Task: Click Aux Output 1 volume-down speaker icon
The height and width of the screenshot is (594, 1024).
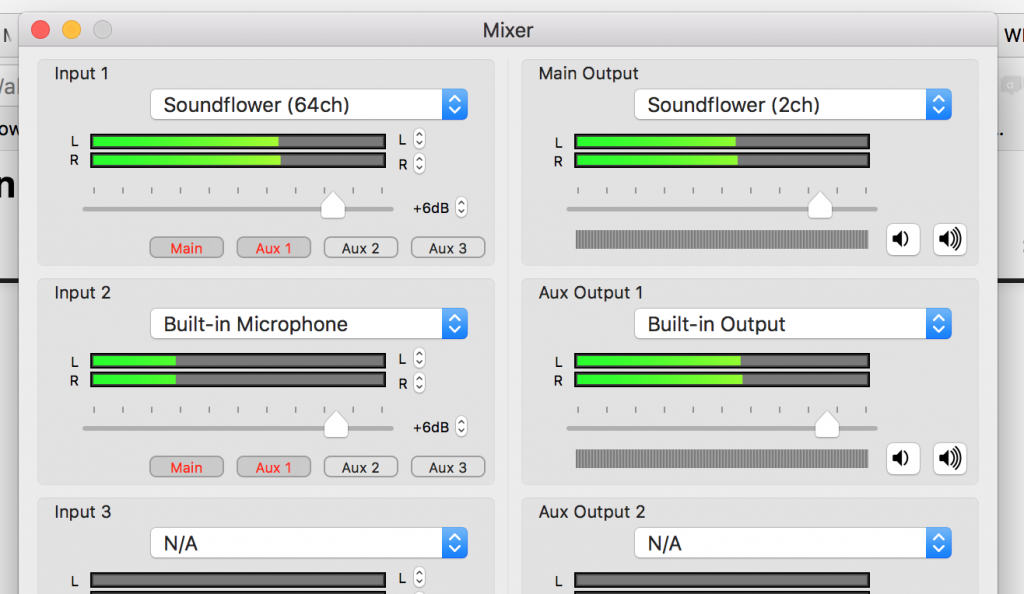Action: point(903,459)
